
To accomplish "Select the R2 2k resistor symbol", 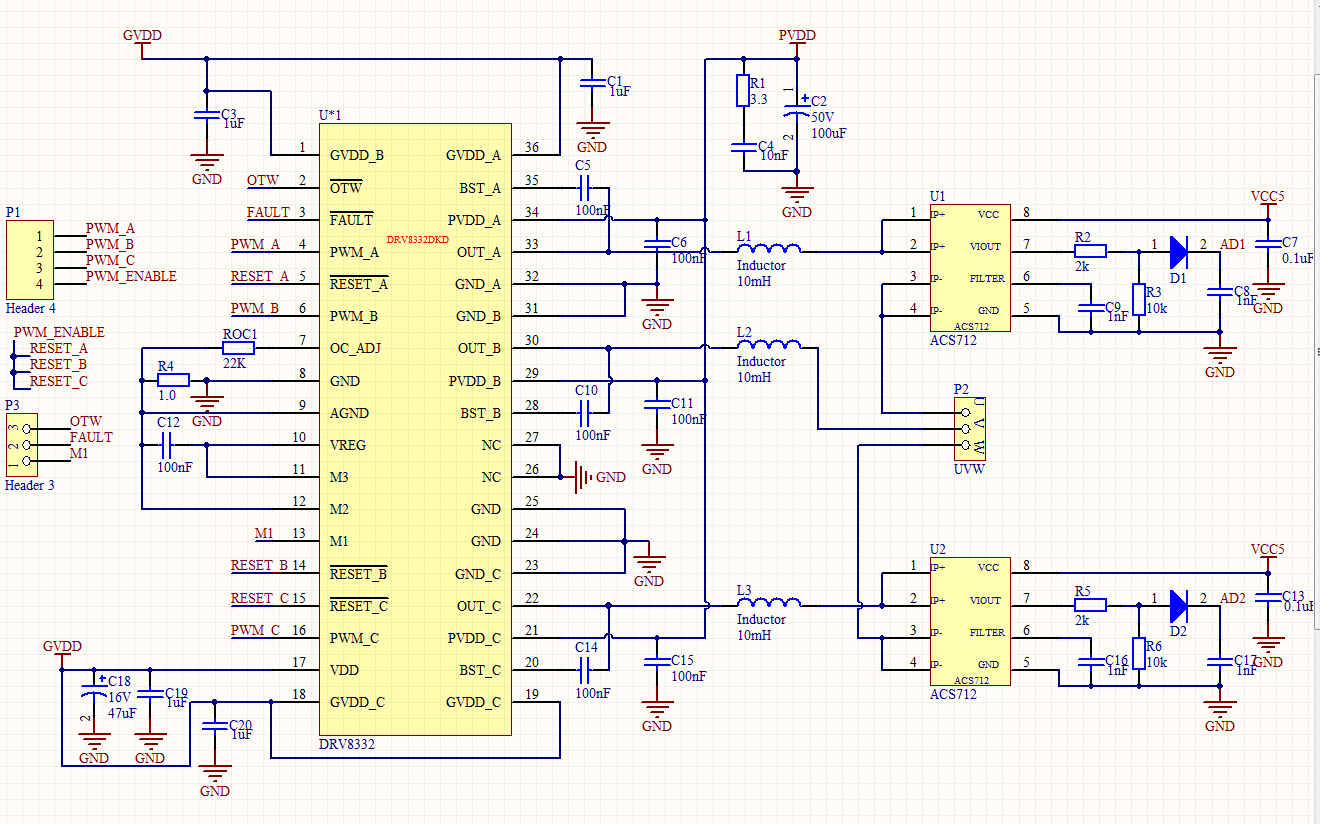I will [x=1090, y=251].
